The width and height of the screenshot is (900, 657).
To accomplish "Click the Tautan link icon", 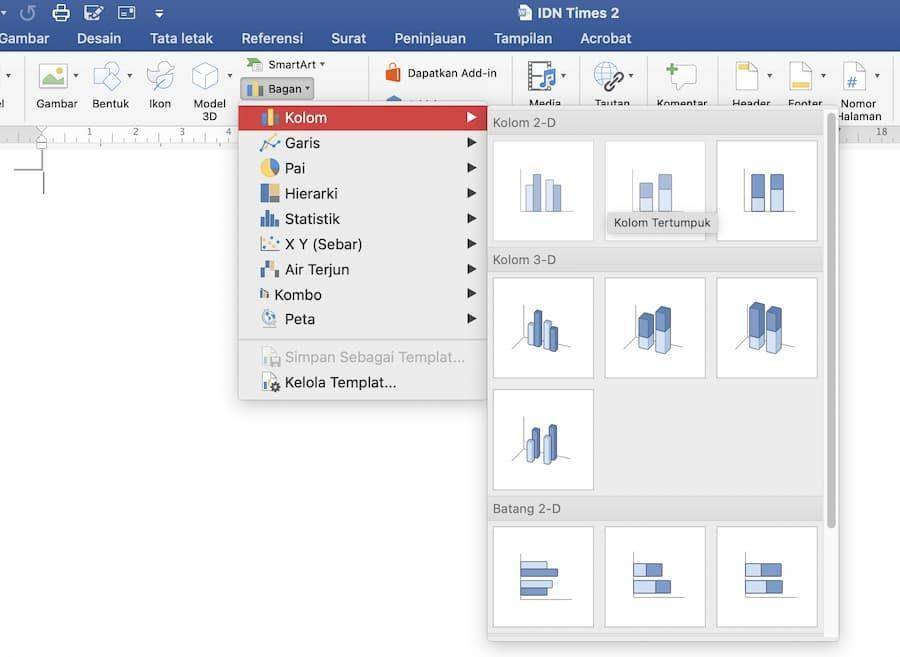I will click(608, 76).
